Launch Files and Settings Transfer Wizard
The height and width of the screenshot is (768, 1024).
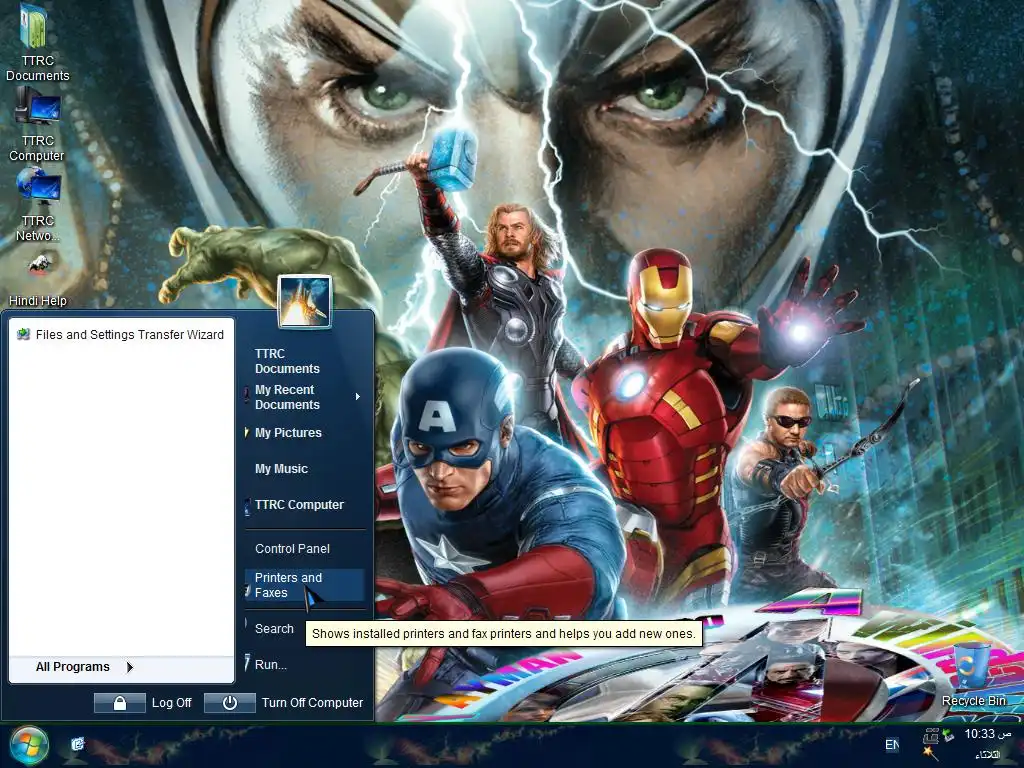click(120, 334)
